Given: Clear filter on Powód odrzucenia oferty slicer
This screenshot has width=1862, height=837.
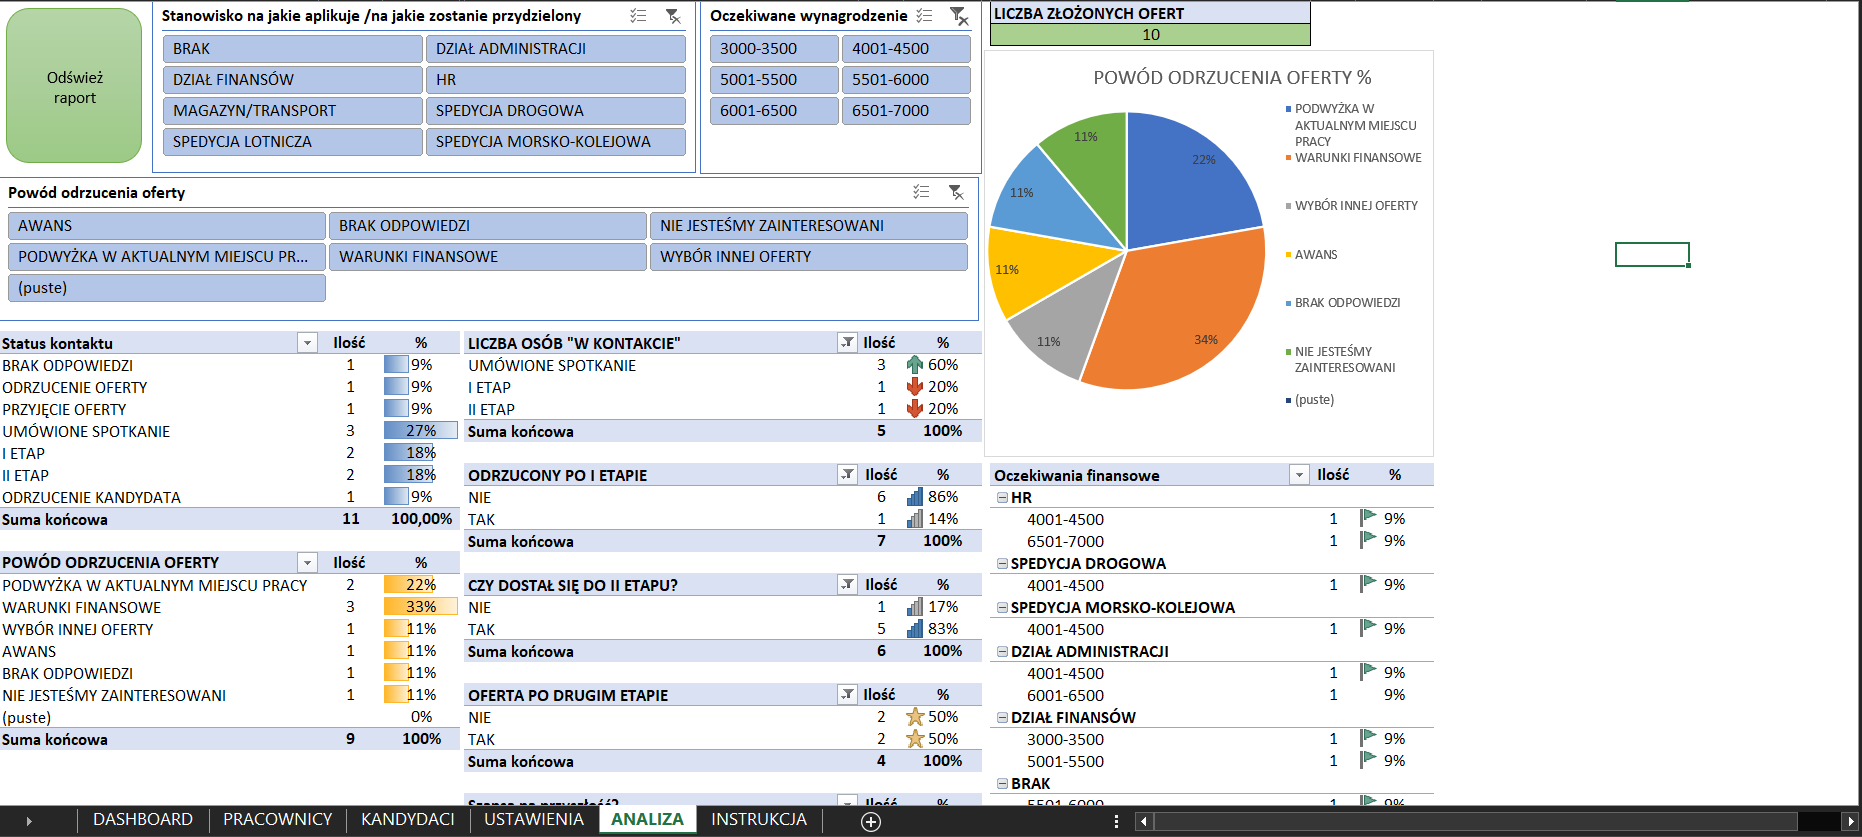Looking at the screenshot, I should (x=956, y=192).
